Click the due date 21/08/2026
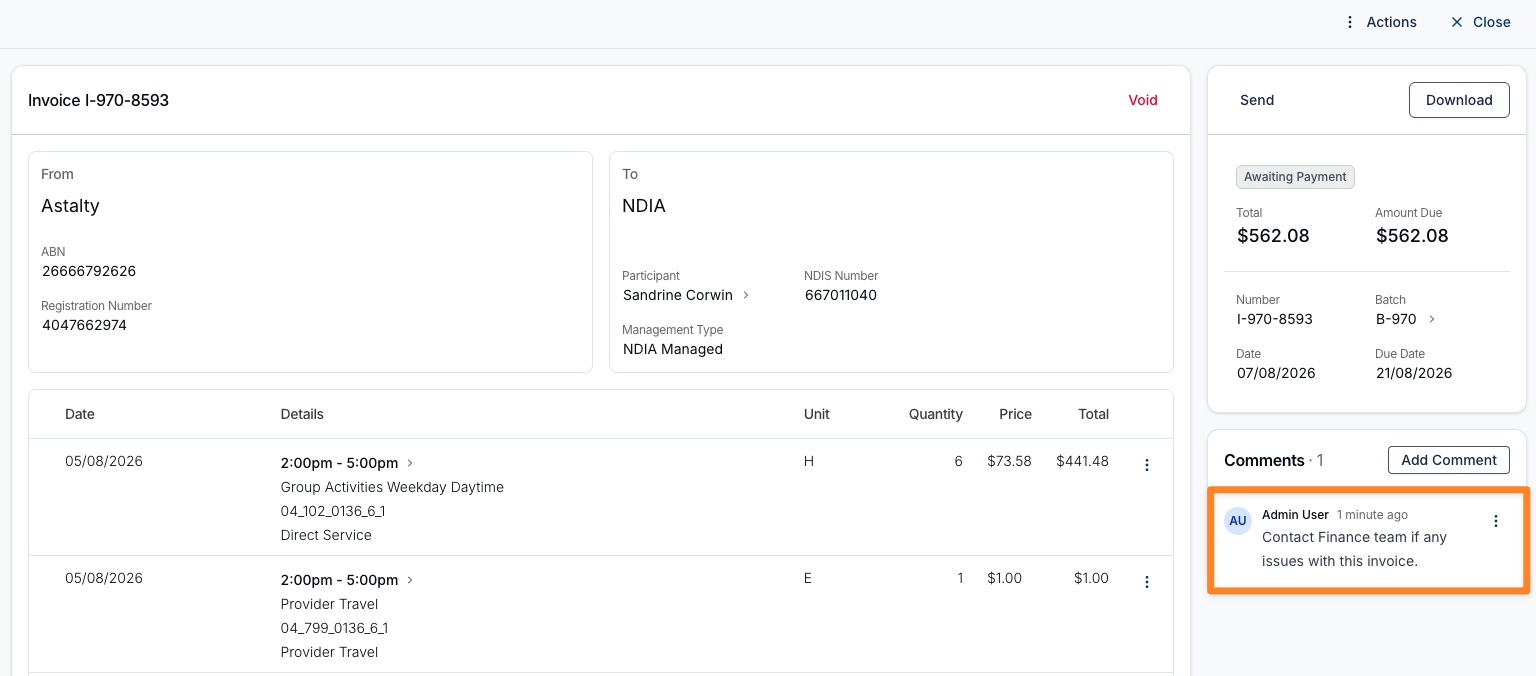Image resolution: width=1536 pixels, height=676 pixels. 1414,373
